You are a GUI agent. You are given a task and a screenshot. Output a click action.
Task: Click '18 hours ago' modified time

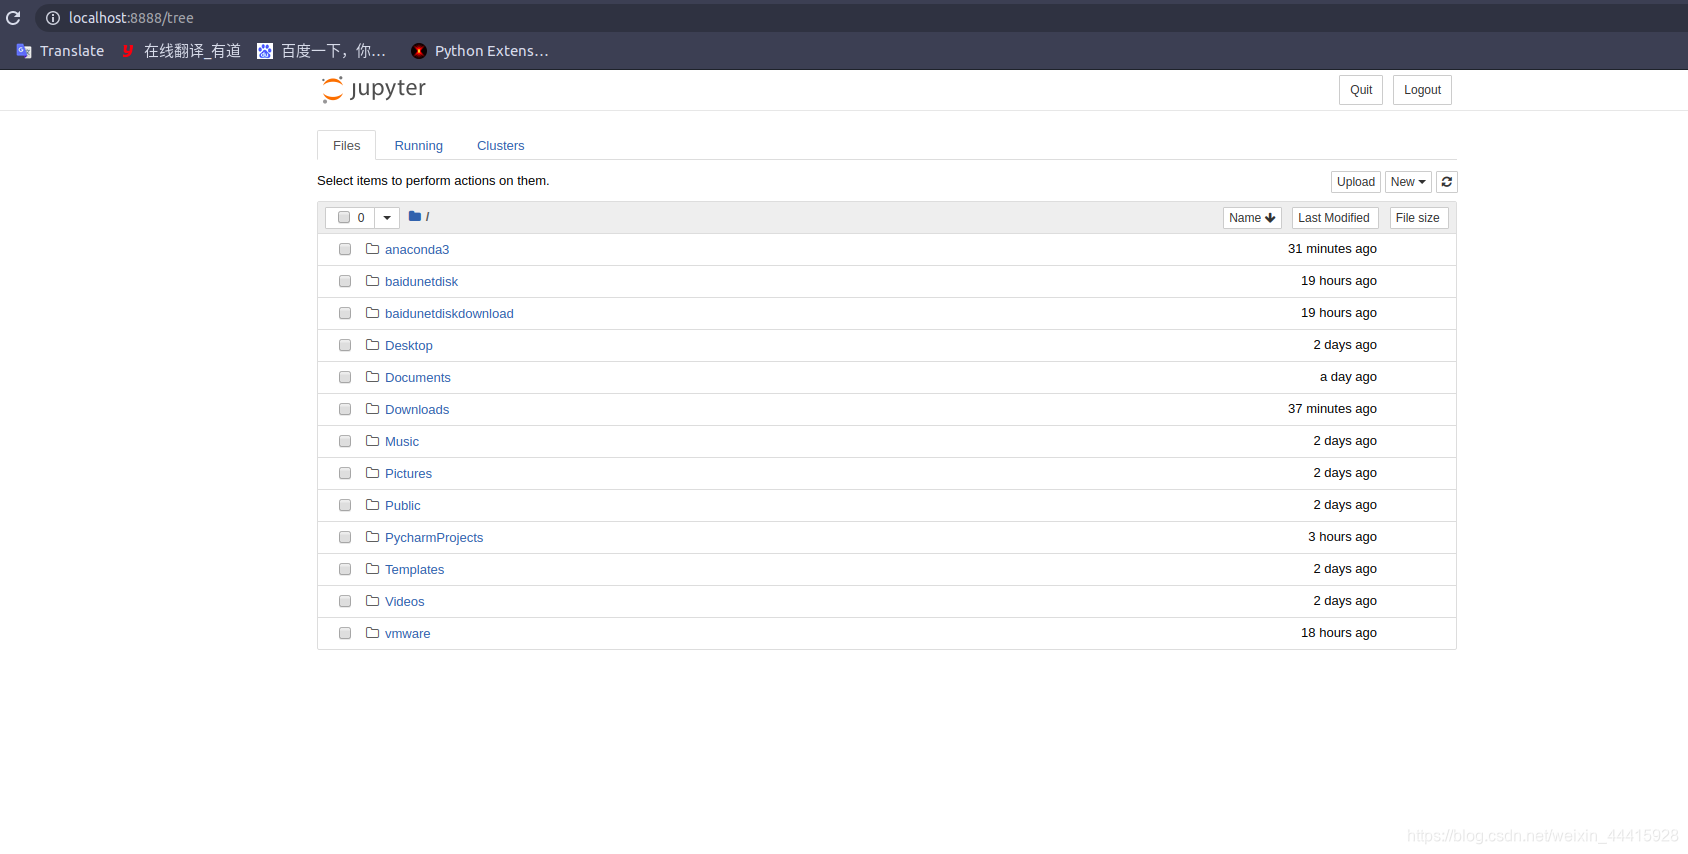tap(1339, 633)
